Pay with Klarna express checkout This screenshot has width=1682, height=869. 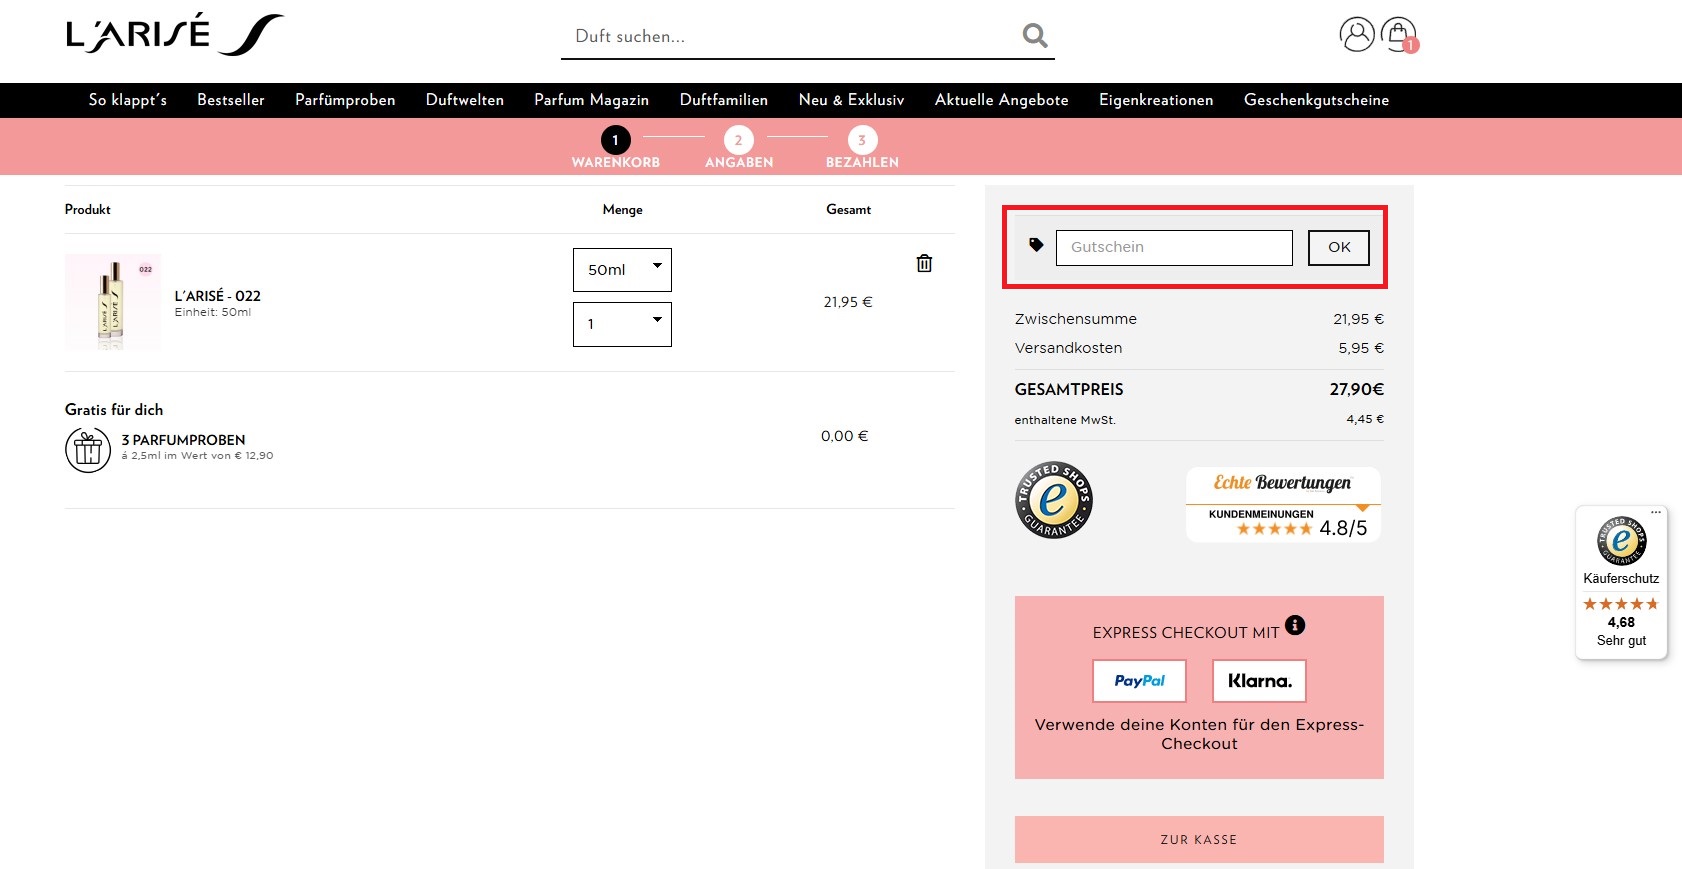[x=1259, y=681]
